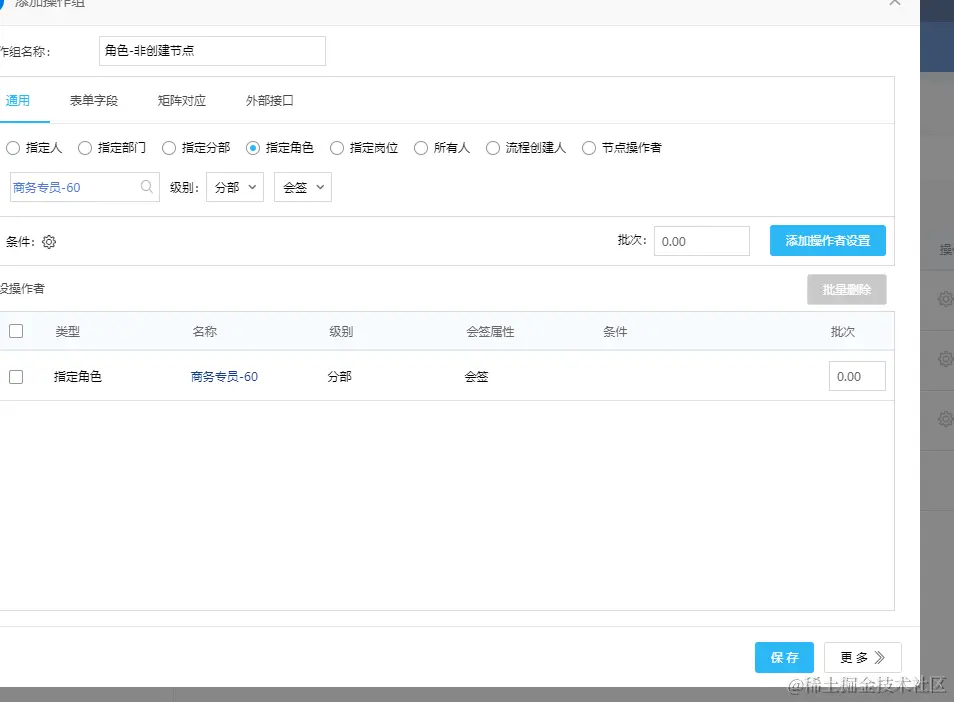Switch to the 表单字段 tab

[x=94, y=100]
